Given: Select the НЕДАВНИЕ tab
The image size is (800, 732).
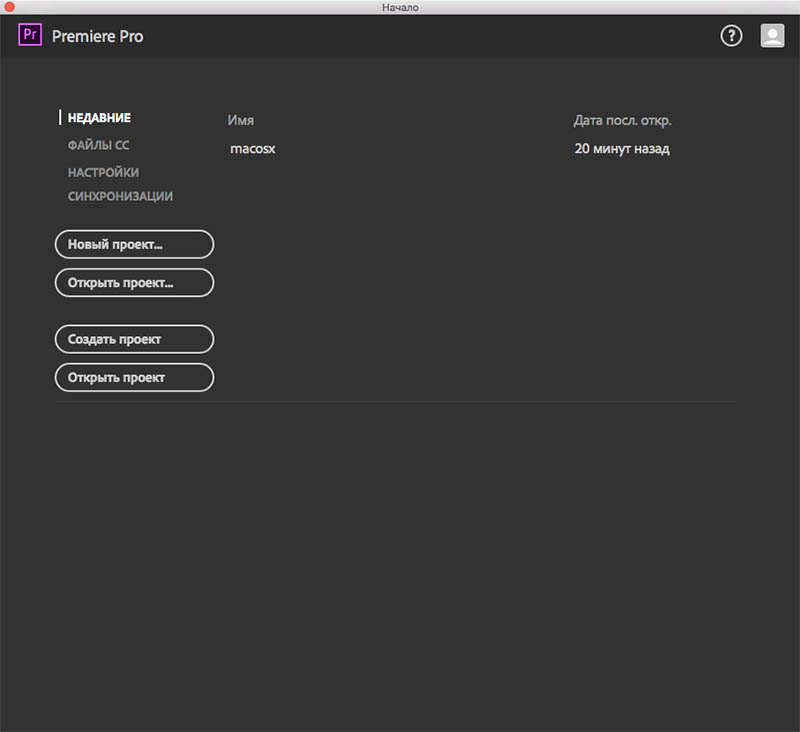Looking at the screenshot, I should (x=99, y=118).
